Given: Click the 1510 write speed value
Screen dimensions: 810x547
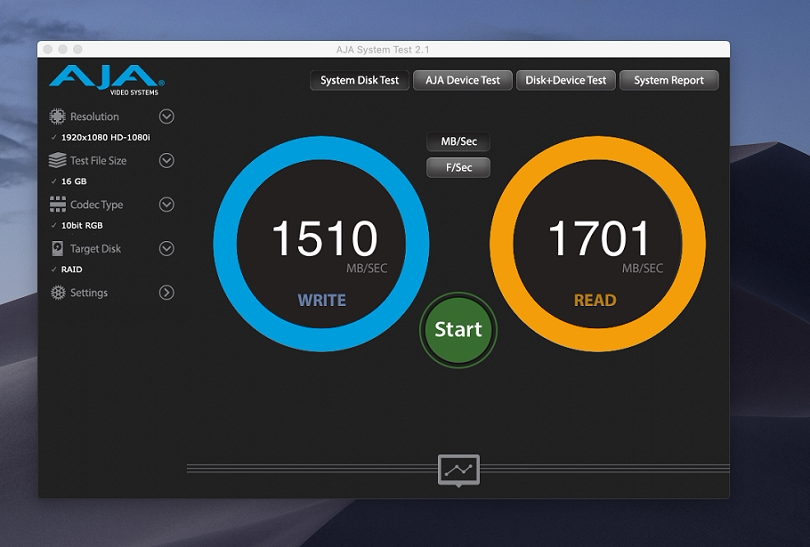Looking at the screenshot, I should tap(325, 238).
